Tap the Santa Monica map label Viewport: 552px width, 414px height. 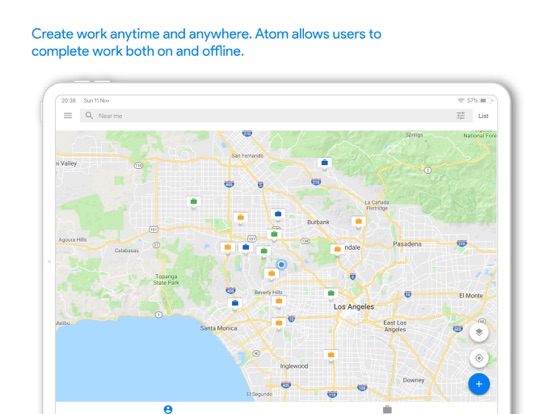[219, 328]
